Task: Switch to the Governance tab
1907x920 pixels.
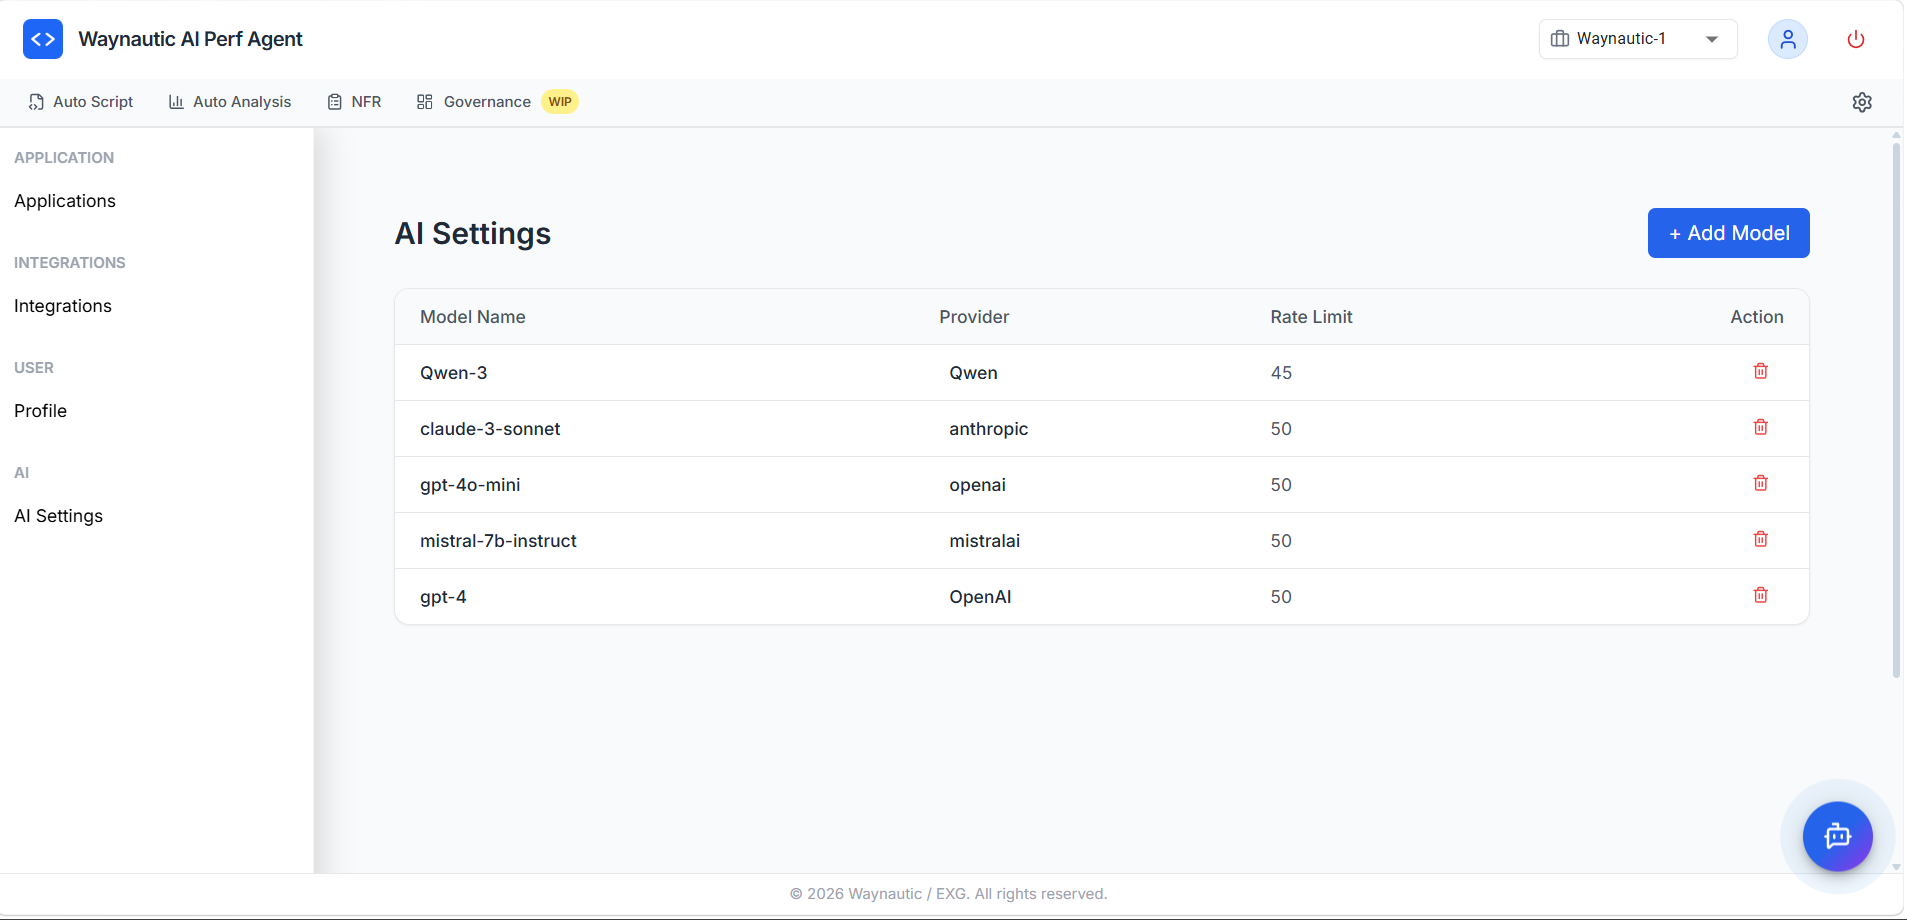Action: tap(487, 101)
